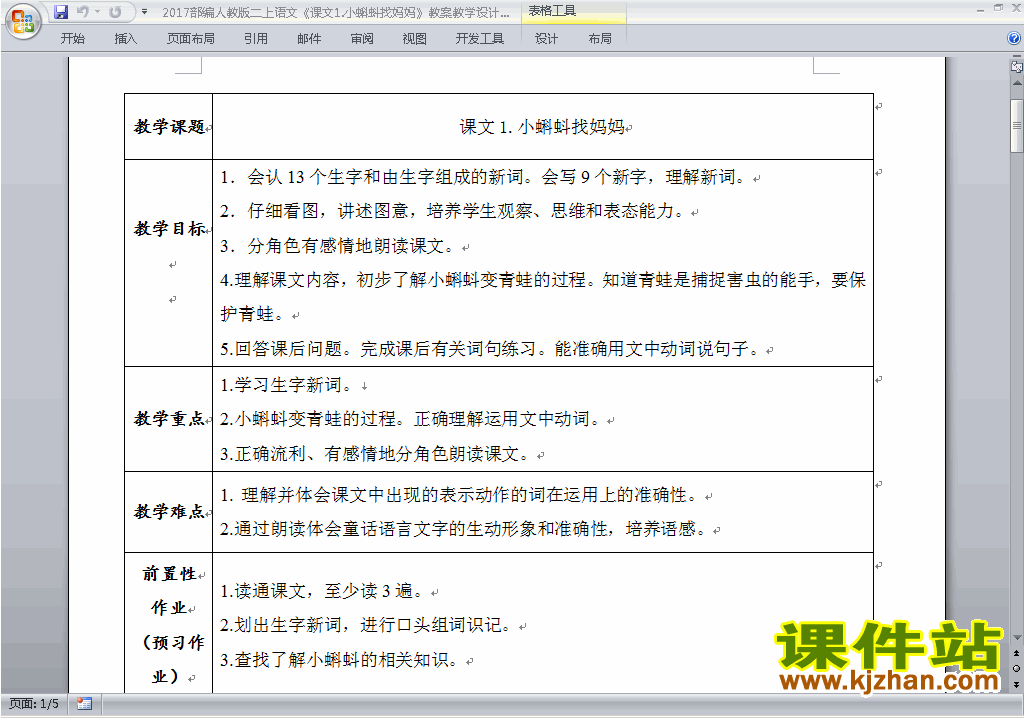Click the 作业 label in the left column
The height and width of the screenshot is (718, 1024).
[169, 608]
